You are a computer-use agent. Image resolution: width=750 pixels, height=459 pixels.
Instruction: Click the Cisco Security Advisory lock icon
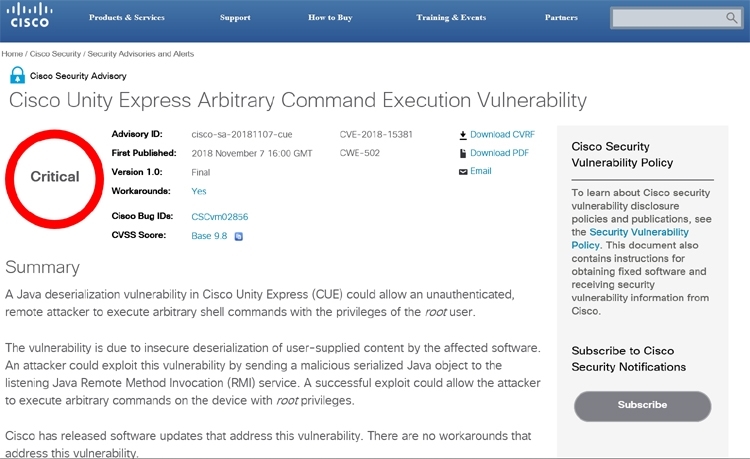[17, 75]
